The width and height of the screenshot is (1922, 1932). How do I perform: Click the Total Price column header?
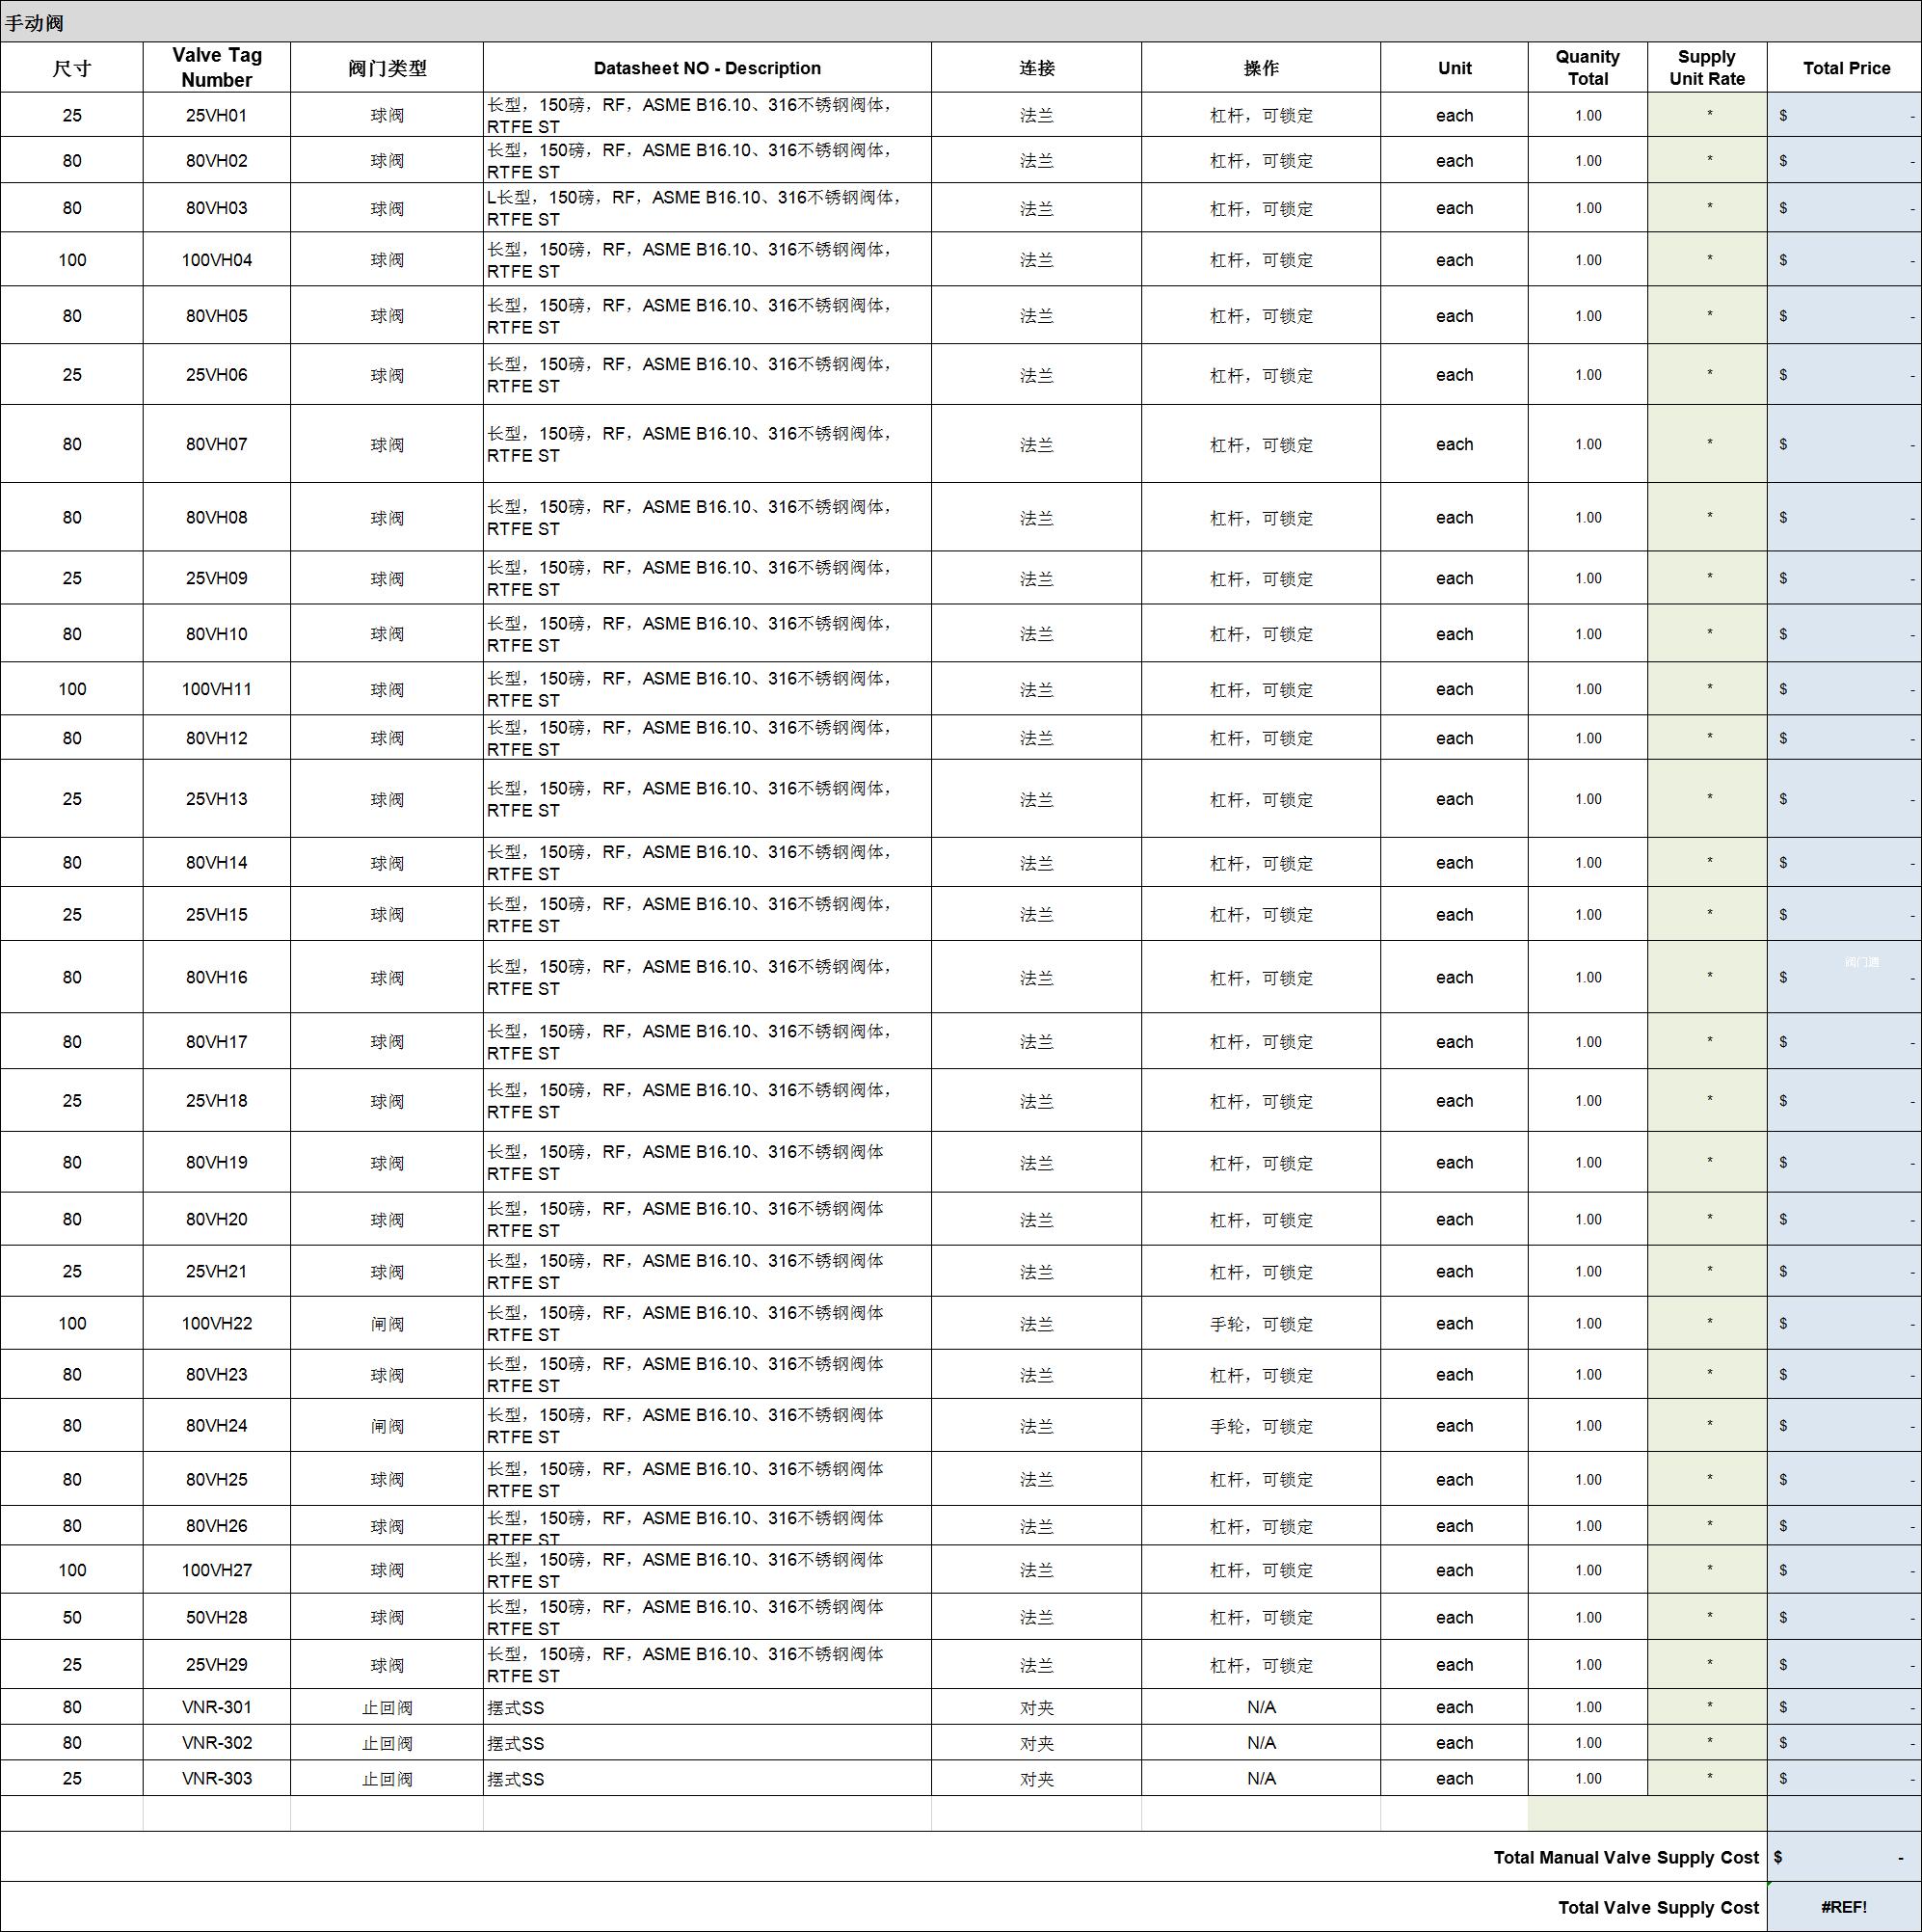1845,68
